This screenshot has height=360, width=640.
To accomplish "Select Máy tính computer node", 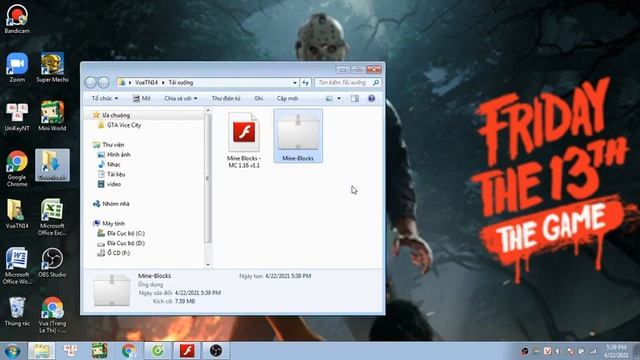I will coord(113,223).
